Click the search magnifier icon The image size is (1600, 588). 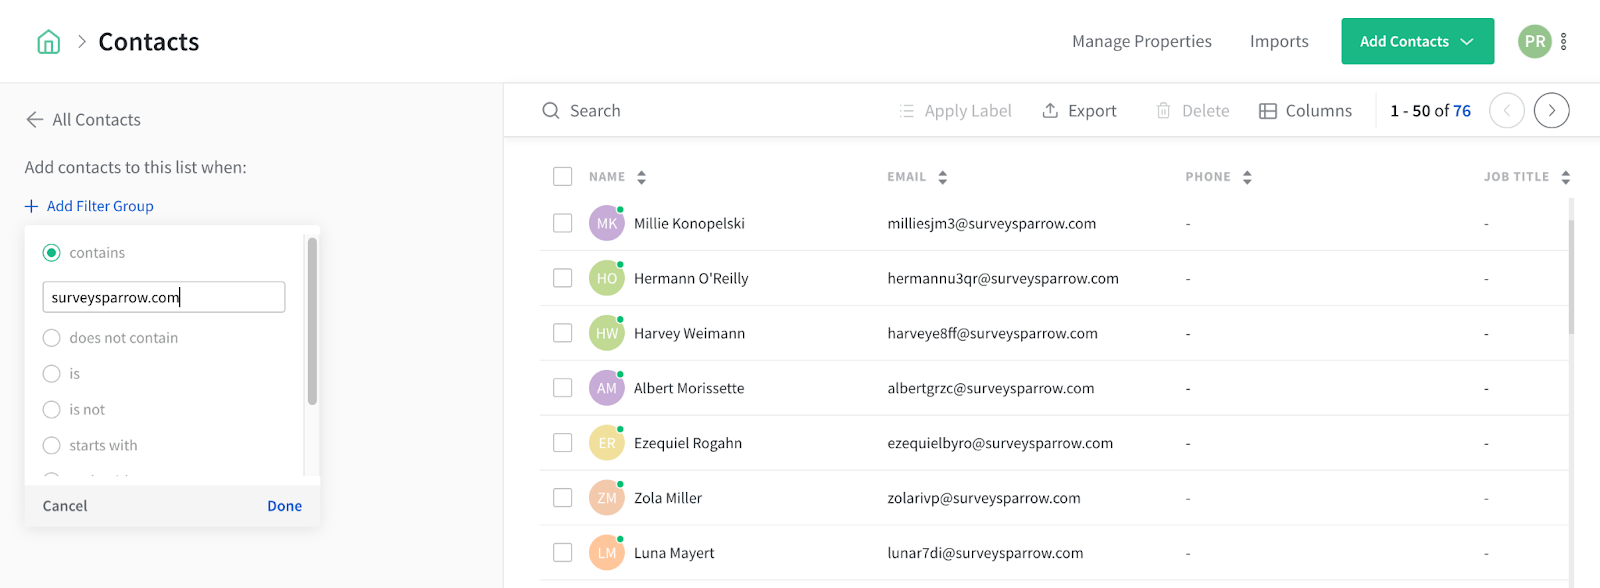pyautogui.click(x=551, y=111)
